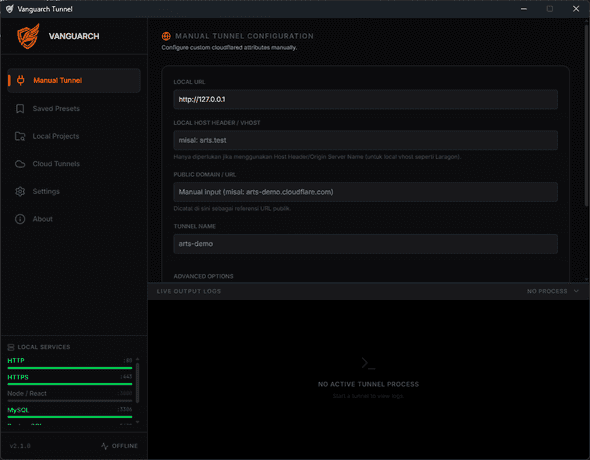Click the Local Projects folder icon

tap(20, 136)
